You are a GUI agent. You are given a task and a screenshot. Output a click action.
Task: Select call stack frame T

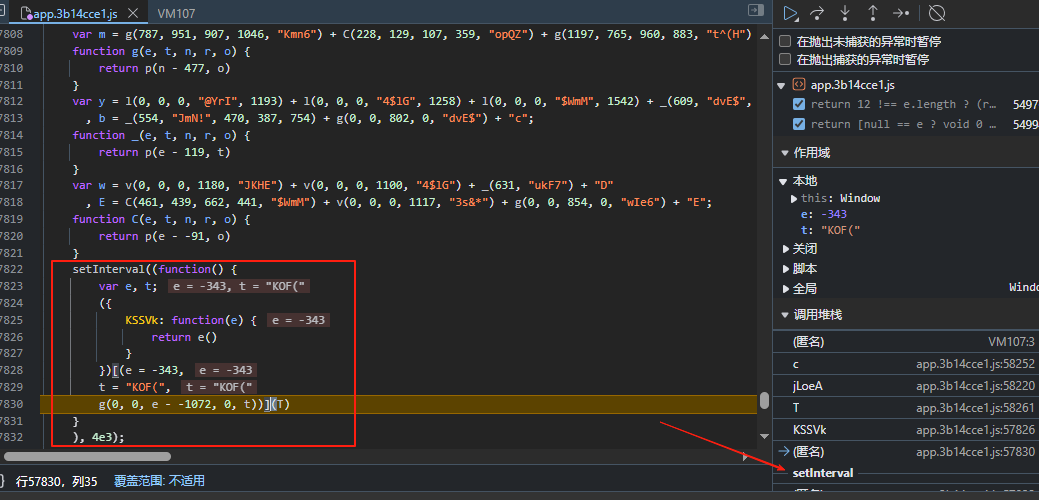(x=906, y=408)
